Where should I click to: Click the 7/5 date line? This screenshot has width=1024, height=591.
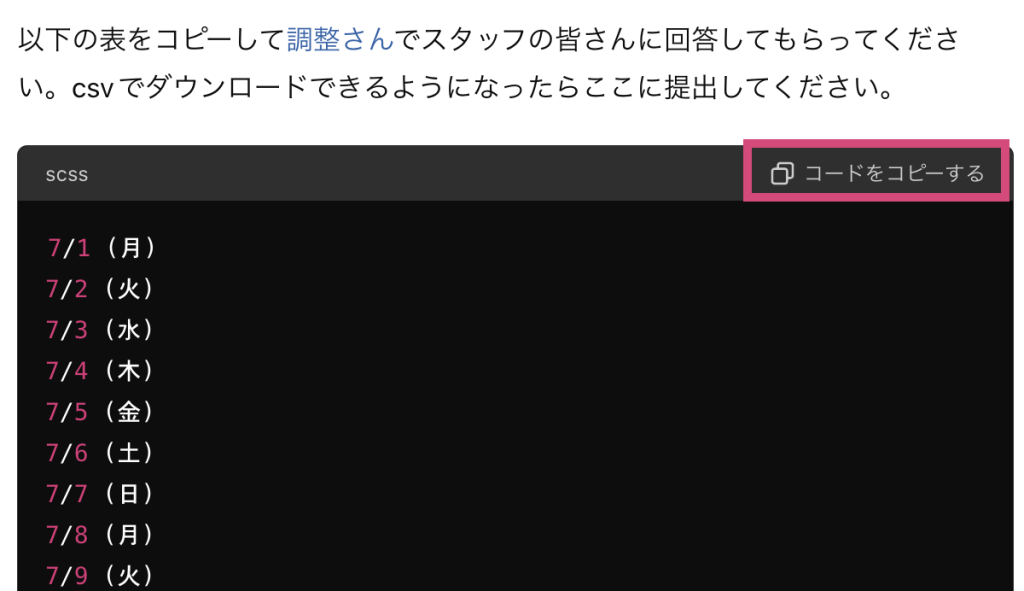100,412
